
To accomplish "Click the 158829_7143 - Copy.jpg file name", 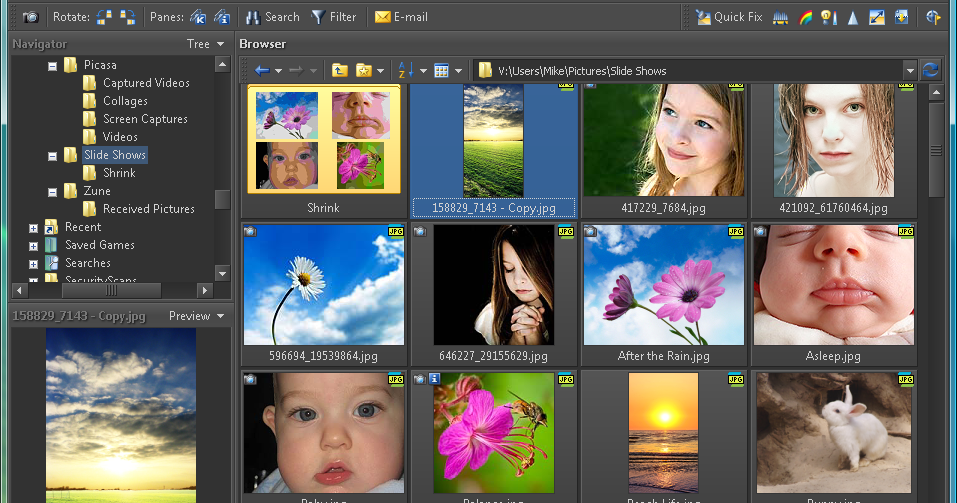I will [x=494, y=208].
